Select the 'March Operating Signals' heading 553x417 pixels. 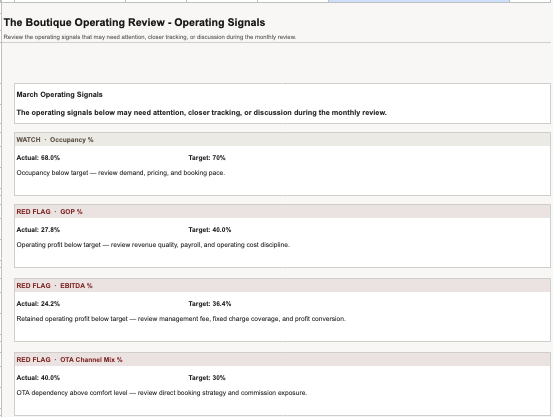tap(60, 95)
